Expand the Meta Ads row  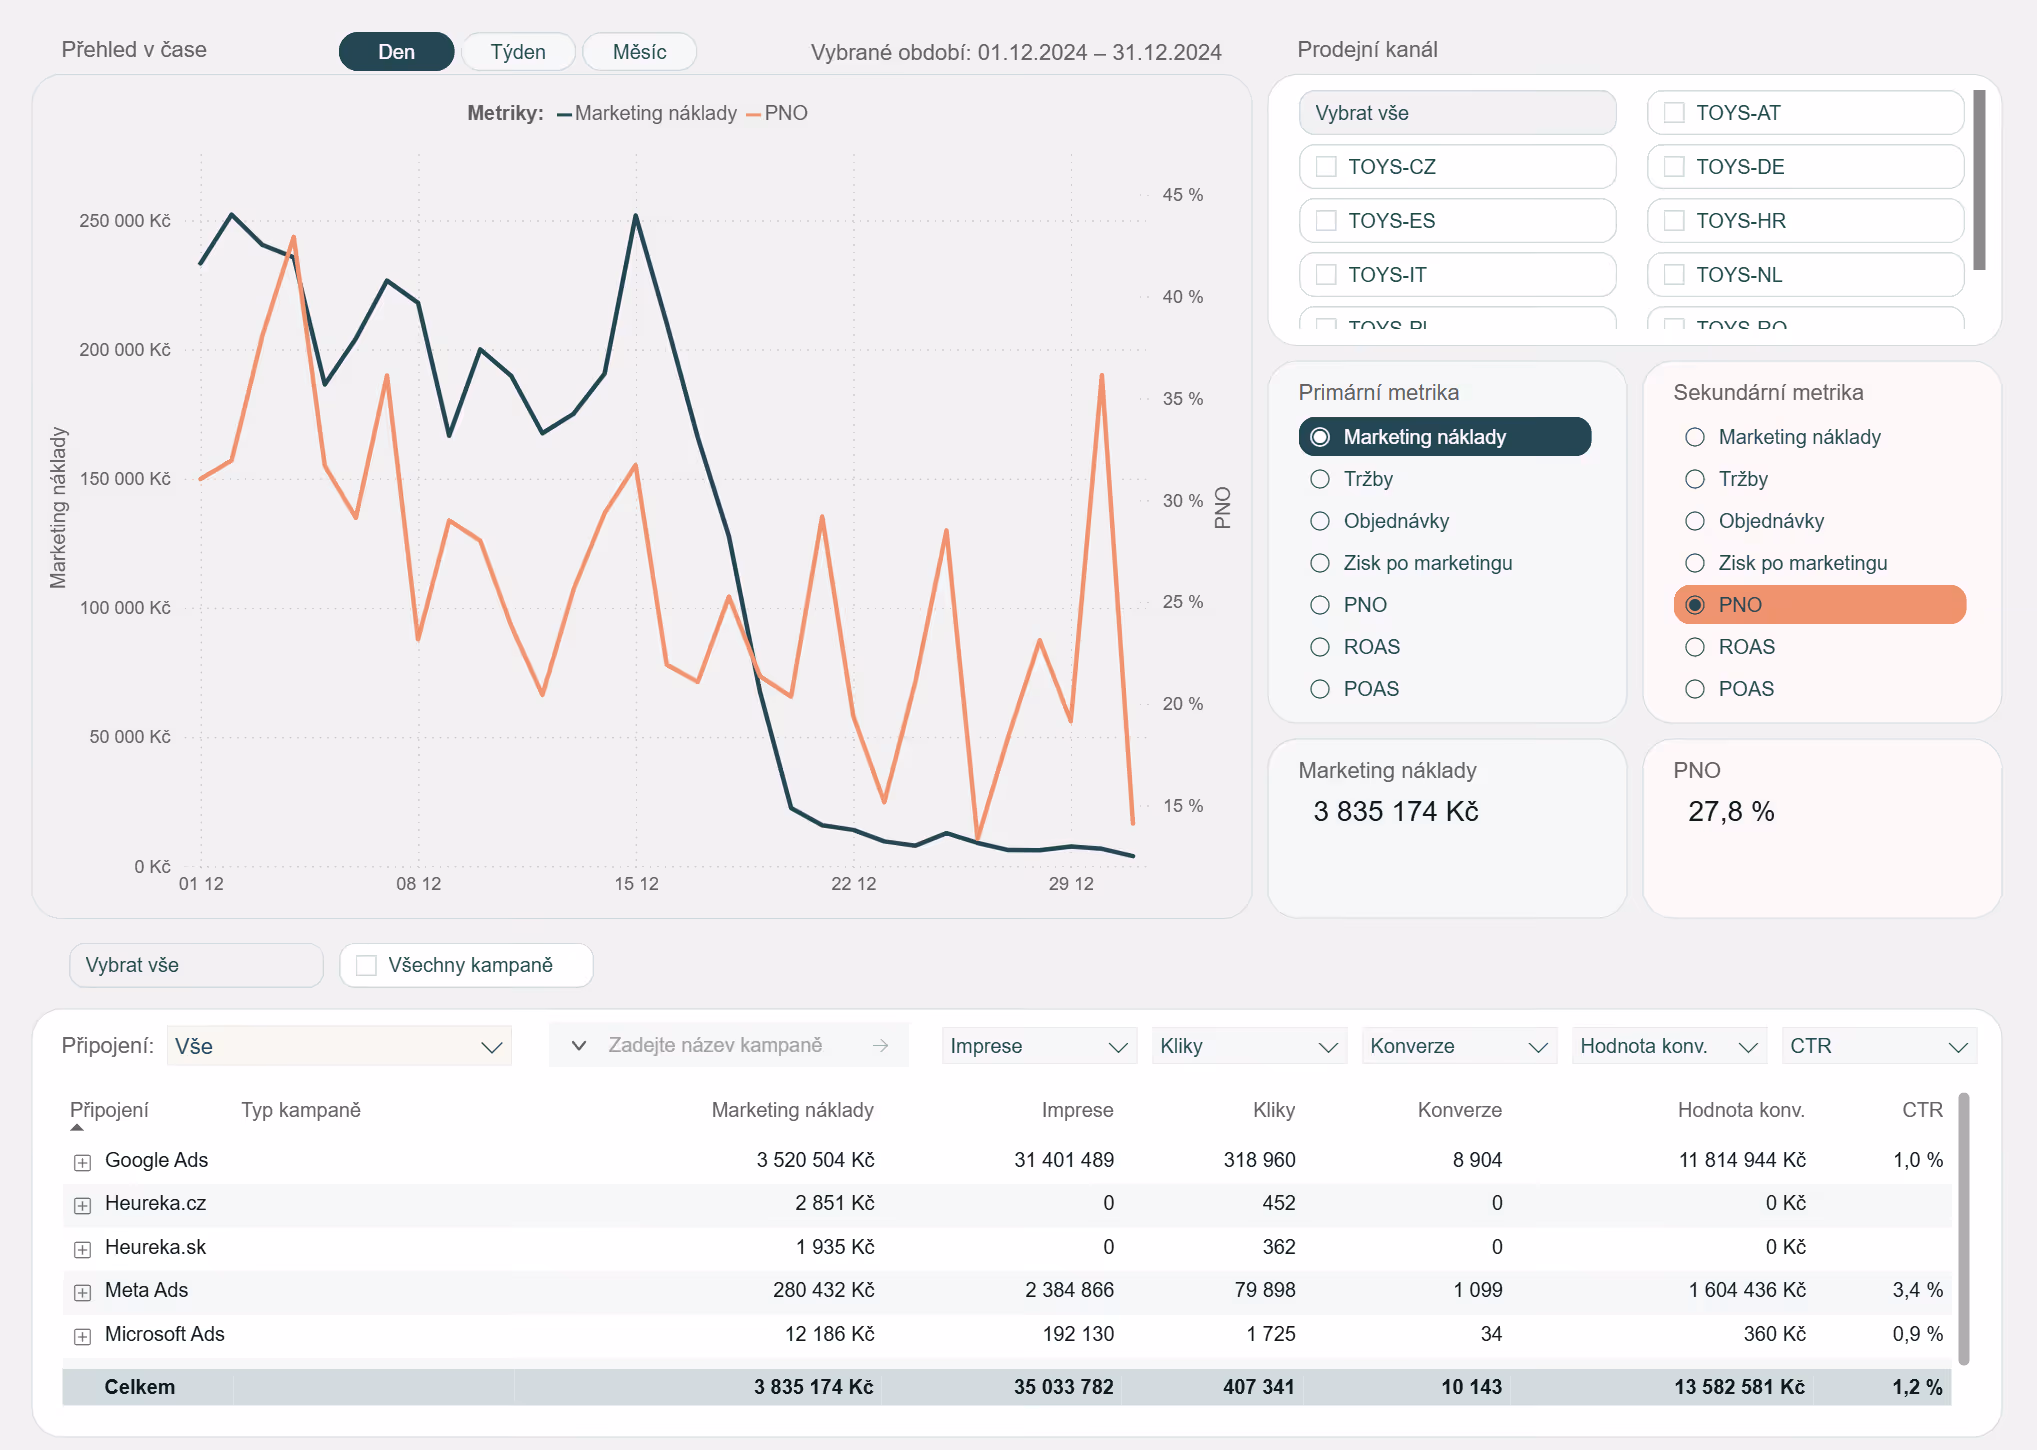pos(83,1292)
